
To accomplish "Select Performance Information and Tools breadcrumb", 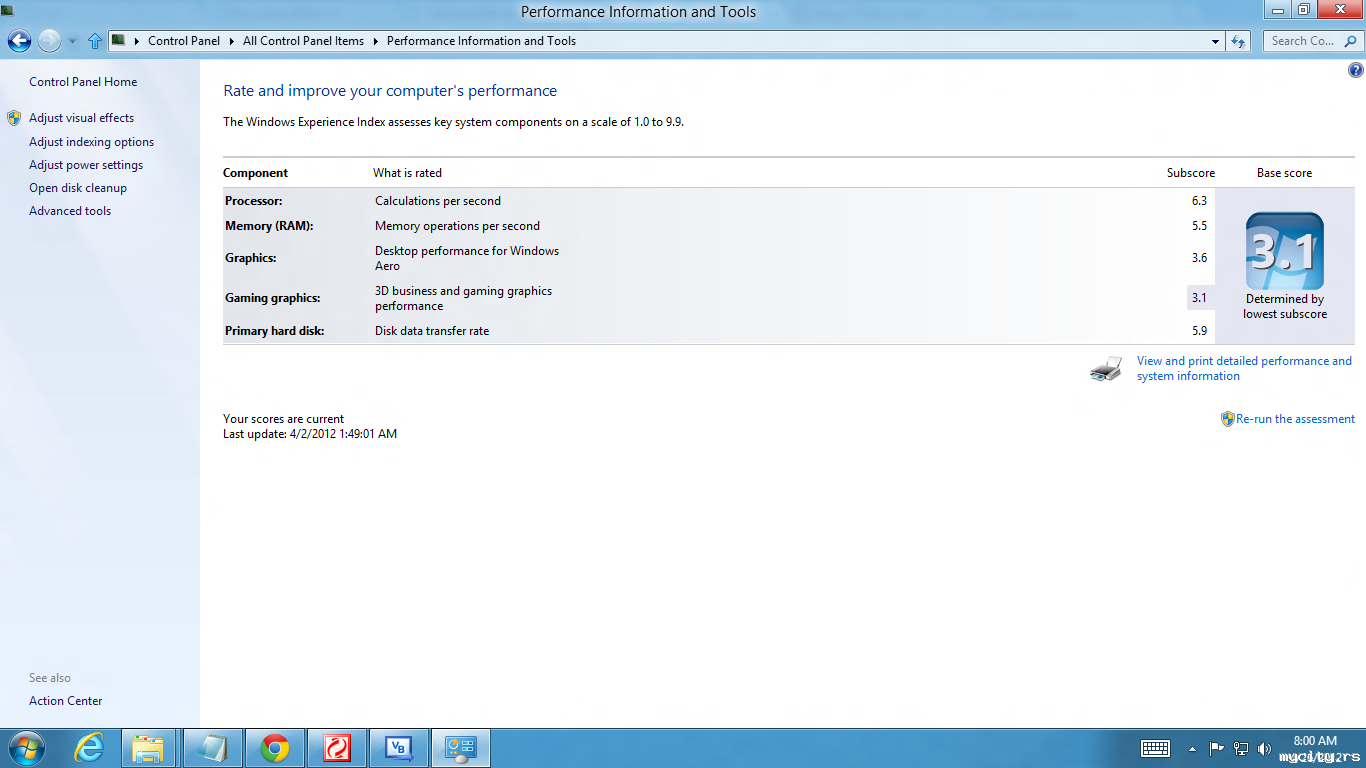I will coord(481,41).
